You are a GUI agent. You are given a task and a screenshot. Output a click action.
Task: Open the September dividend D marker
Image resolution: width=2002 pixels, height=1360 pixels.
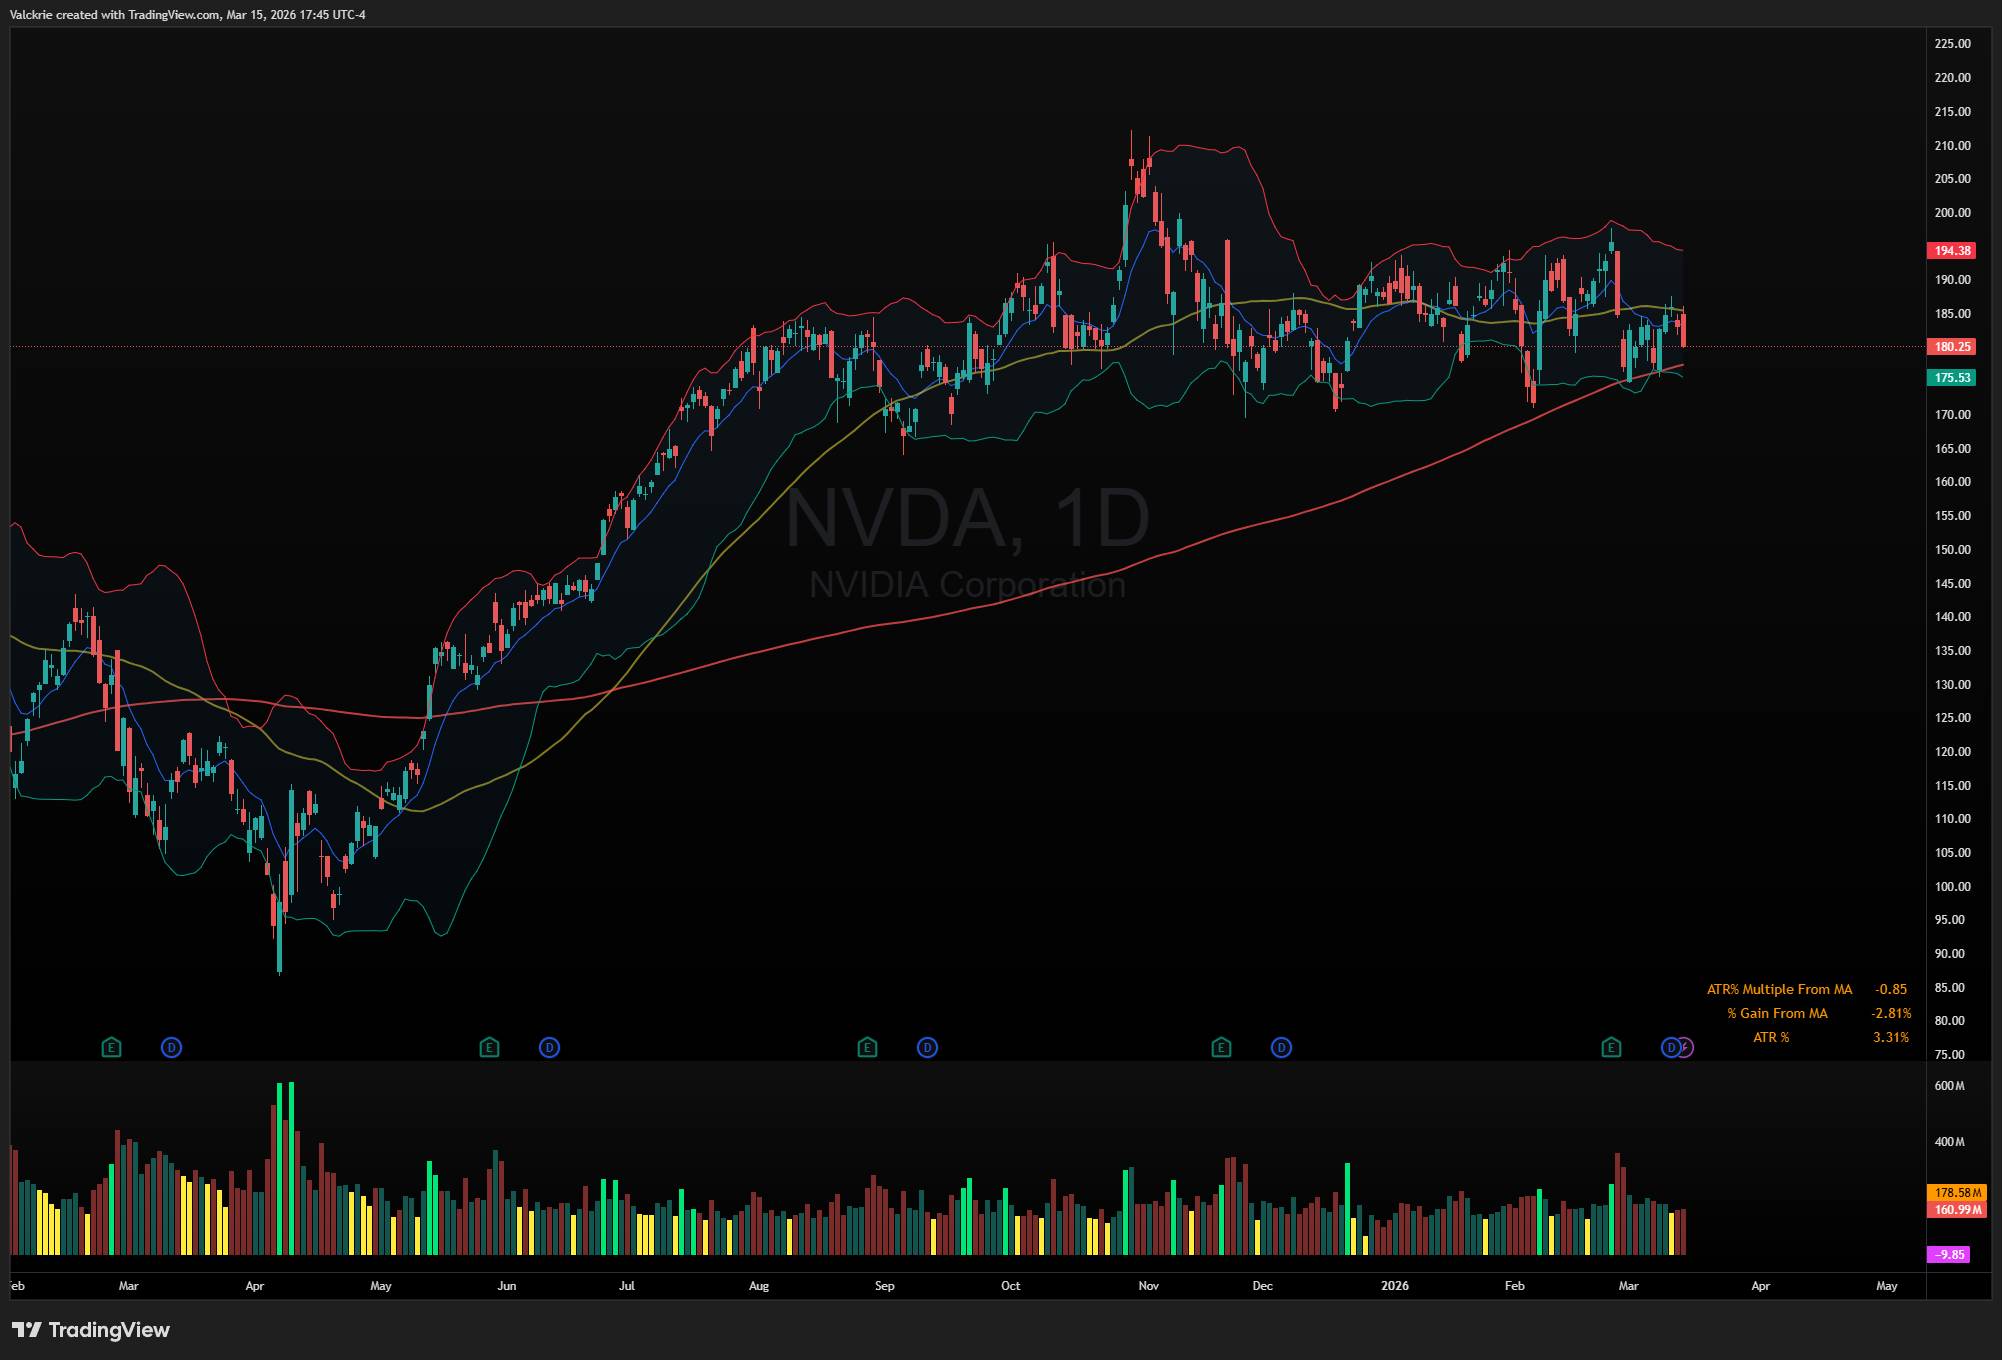tap(927, 1047)
